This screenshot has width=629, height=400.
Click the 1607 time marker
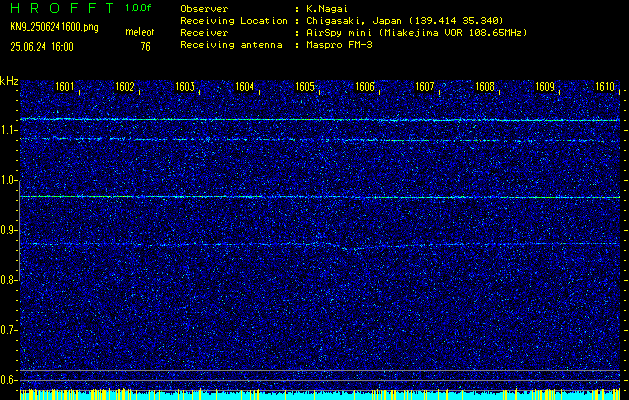(x=425, y=87)
